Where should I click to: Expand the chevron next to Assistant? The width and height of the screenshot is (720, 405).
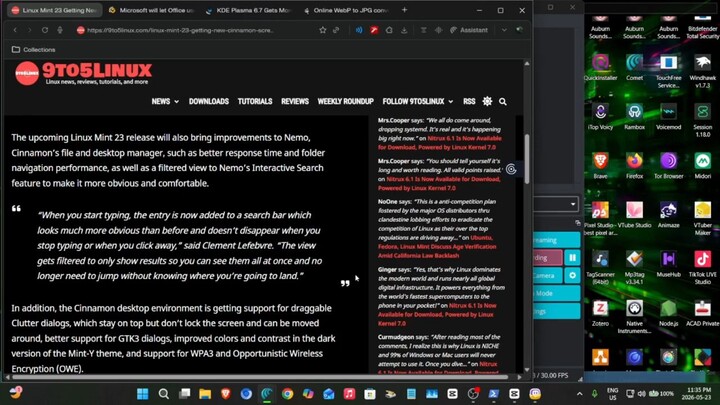tap(504, 30)
